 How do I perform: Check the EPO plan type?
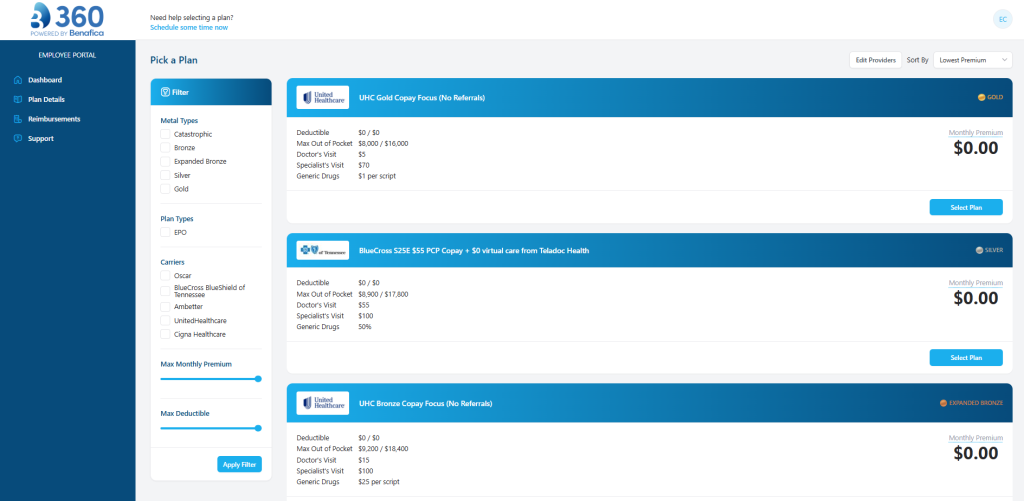click(x=165, y=232)
